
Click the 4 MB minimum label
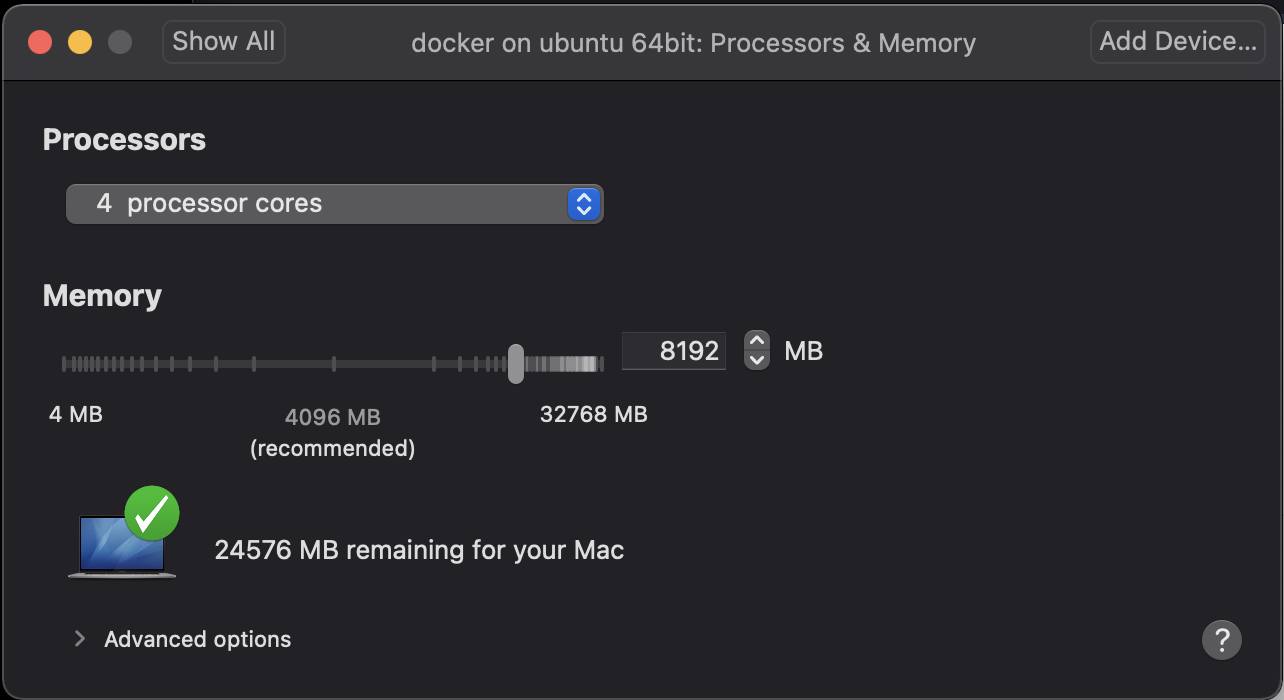click(x=76, y=414)
